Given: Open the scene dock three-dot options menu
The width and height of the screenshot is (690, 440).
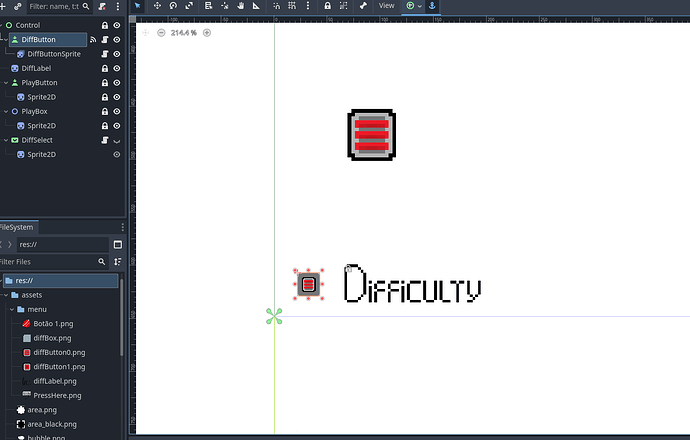Looking at the screenshot, I should click(x=117, y=7).
